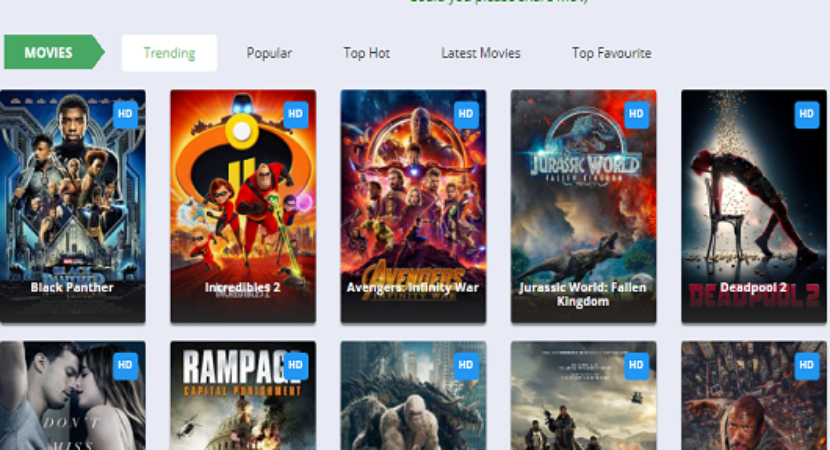Viewport: 830px width, 450px height.
Task: Open the Top Favourite tab
Action: [x=611, y=53]
